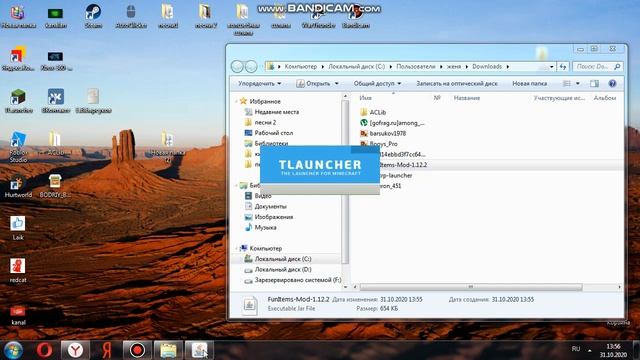Open the Minecraft grass block shortcut
This screenshot has width=640, height=360.
(x=18, y=101)
